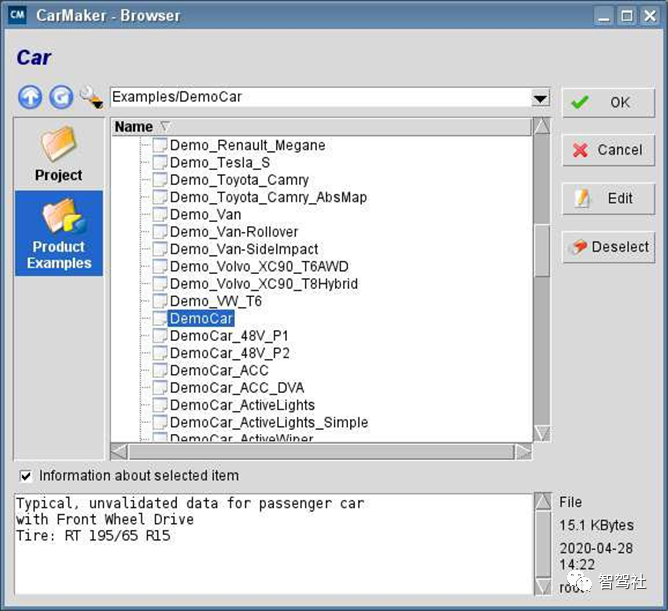Select the Product Examples panel

(x=59, y=233)
